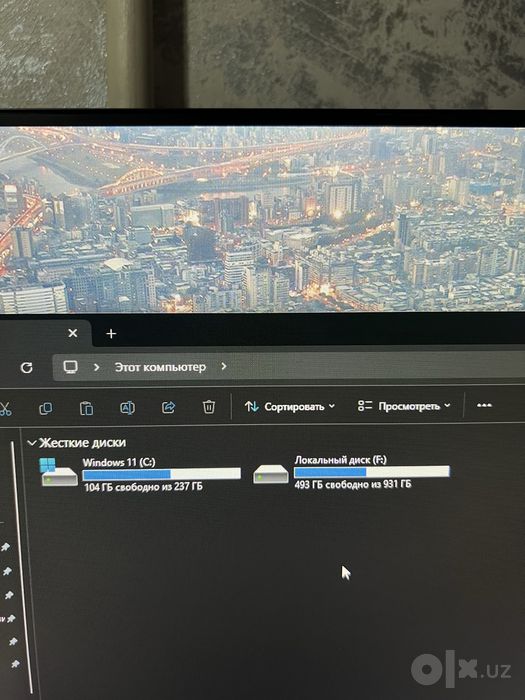Image resolution: width=525 pixels, height=700 pixels.
Task: Select Локальный диск (F:) drive
Action: (351, 472)
